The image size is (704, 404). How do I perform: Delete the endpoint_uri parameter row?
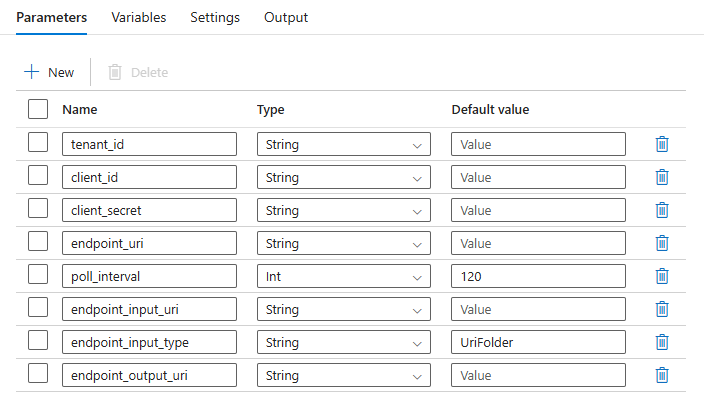coord(661,243)
